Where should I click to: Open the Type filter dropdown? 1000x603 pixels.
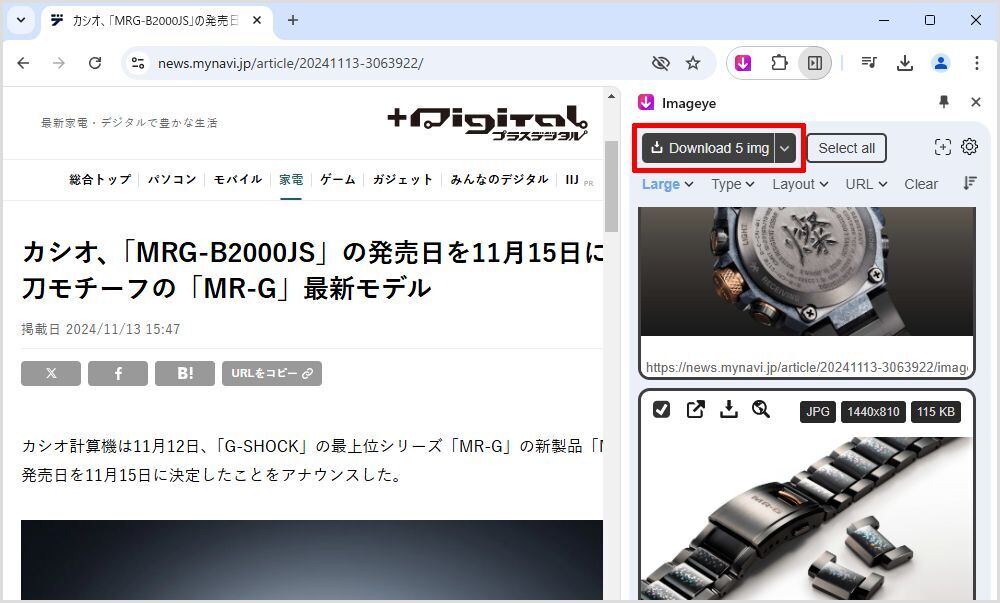733,184
